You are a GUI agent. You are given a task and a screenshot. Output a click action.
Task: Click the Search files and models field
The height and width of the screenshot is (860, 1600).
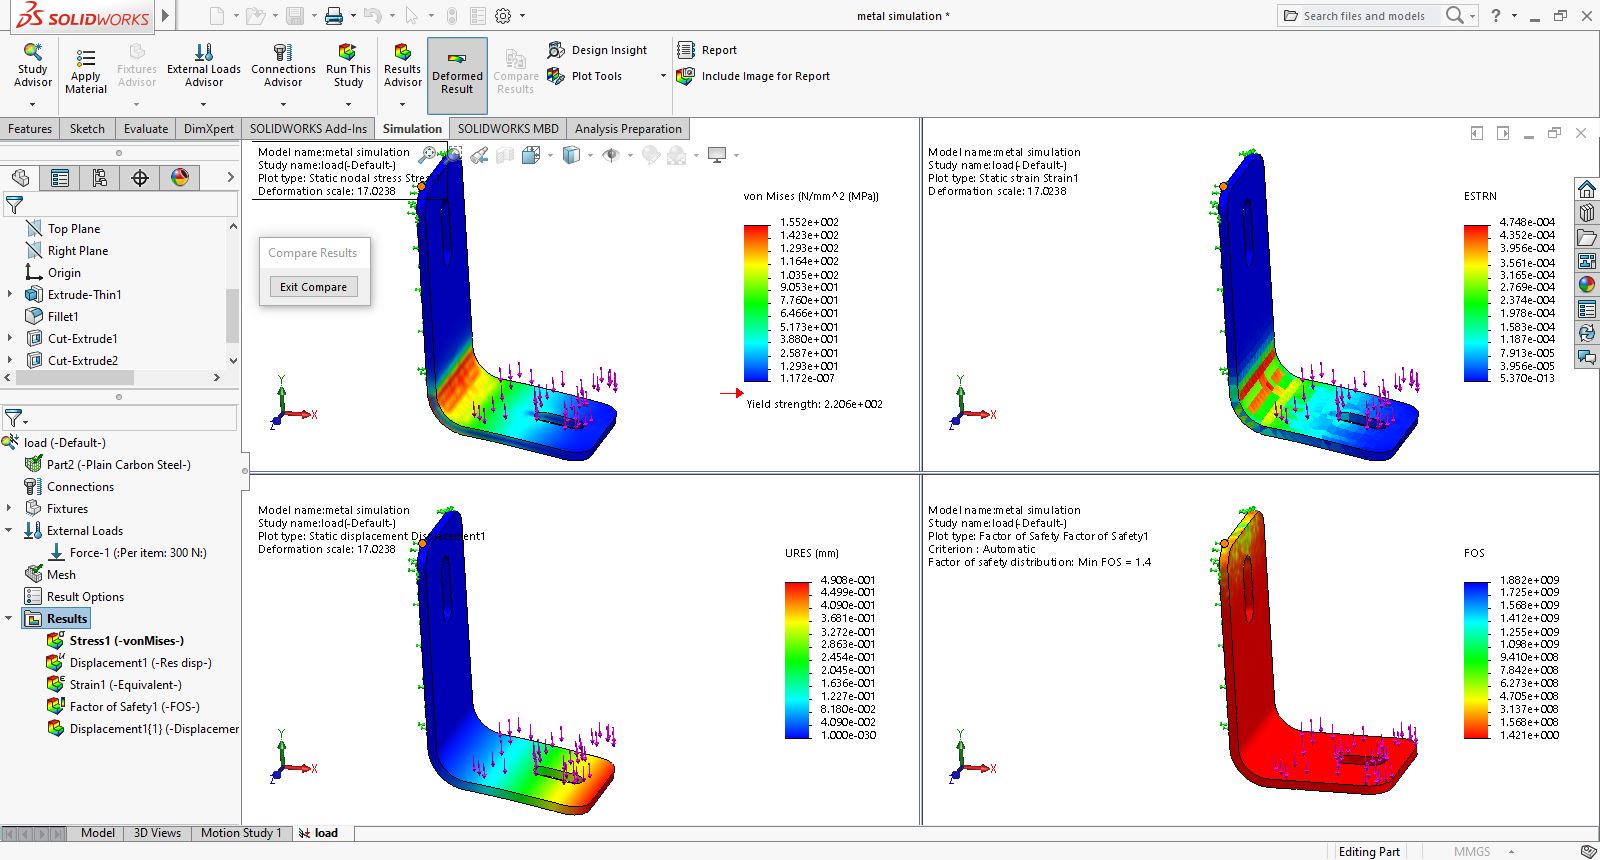coord(1365,16)
